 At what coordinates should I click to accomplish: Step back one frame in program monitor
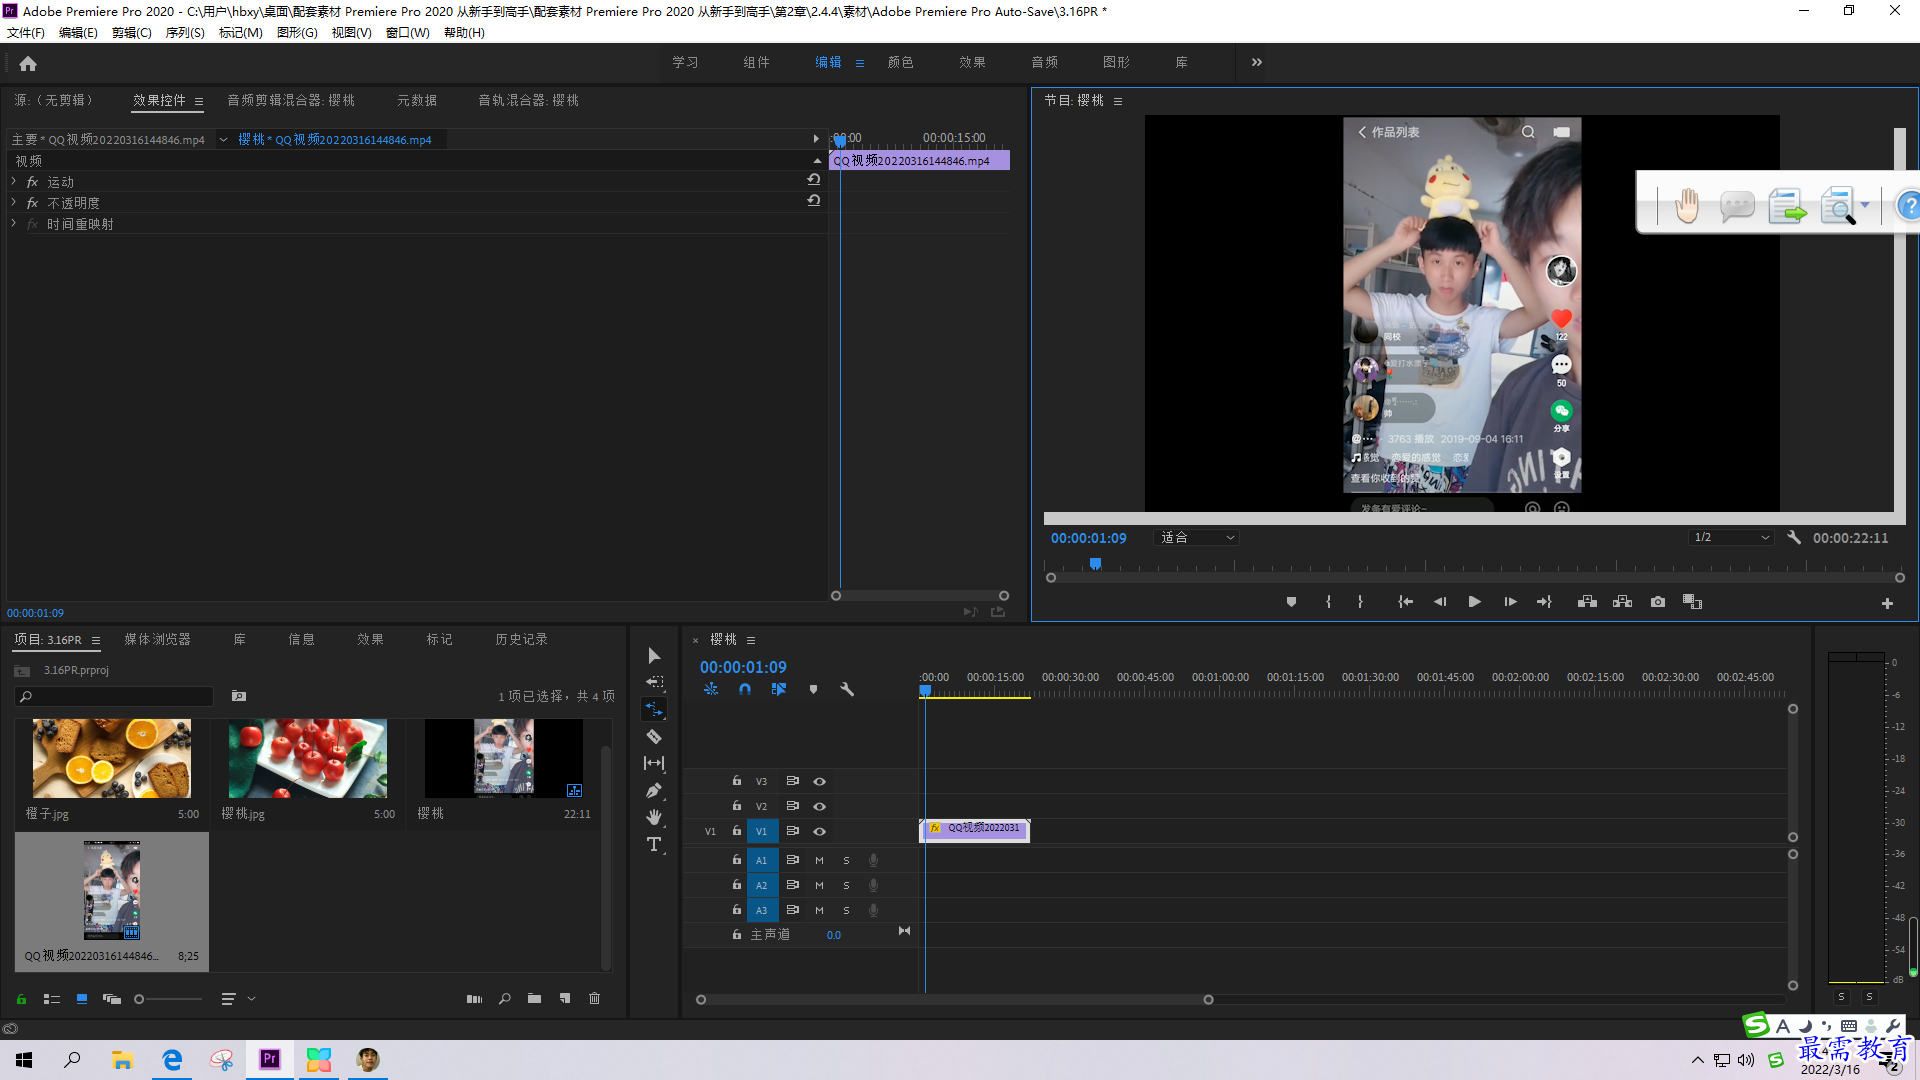click(x=1440, y=602)
